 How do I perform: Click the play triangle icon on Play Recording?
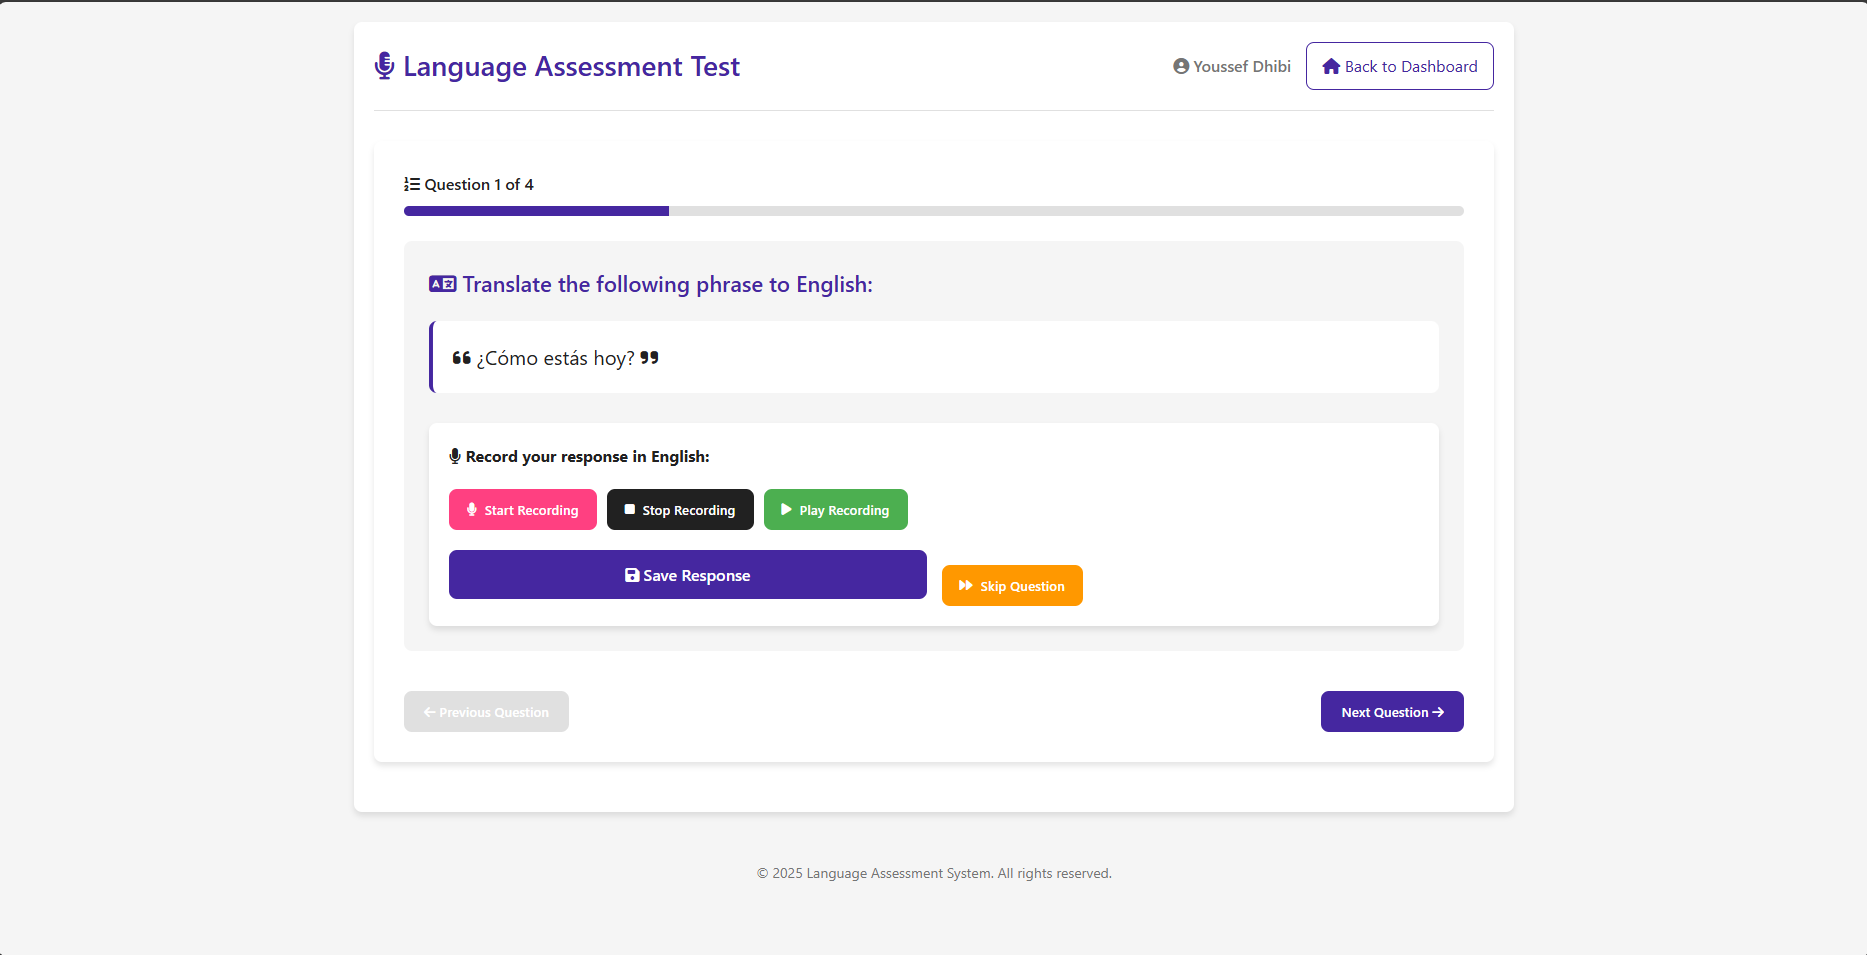tap(784, 510)
